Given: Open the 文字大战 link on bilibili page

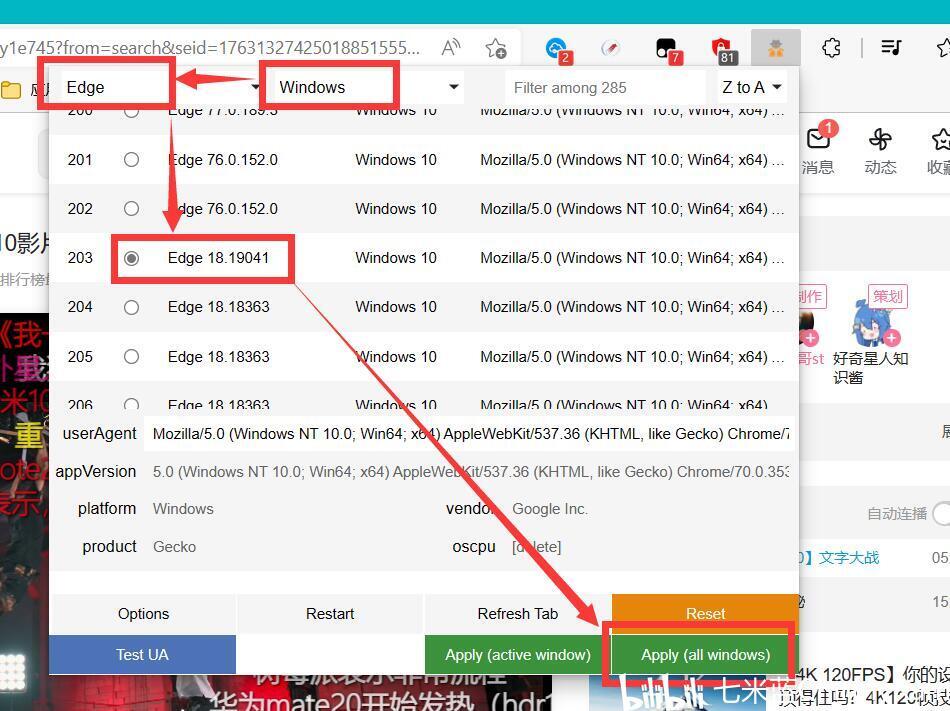Looking at the screenshot, I should click(848, 558).
